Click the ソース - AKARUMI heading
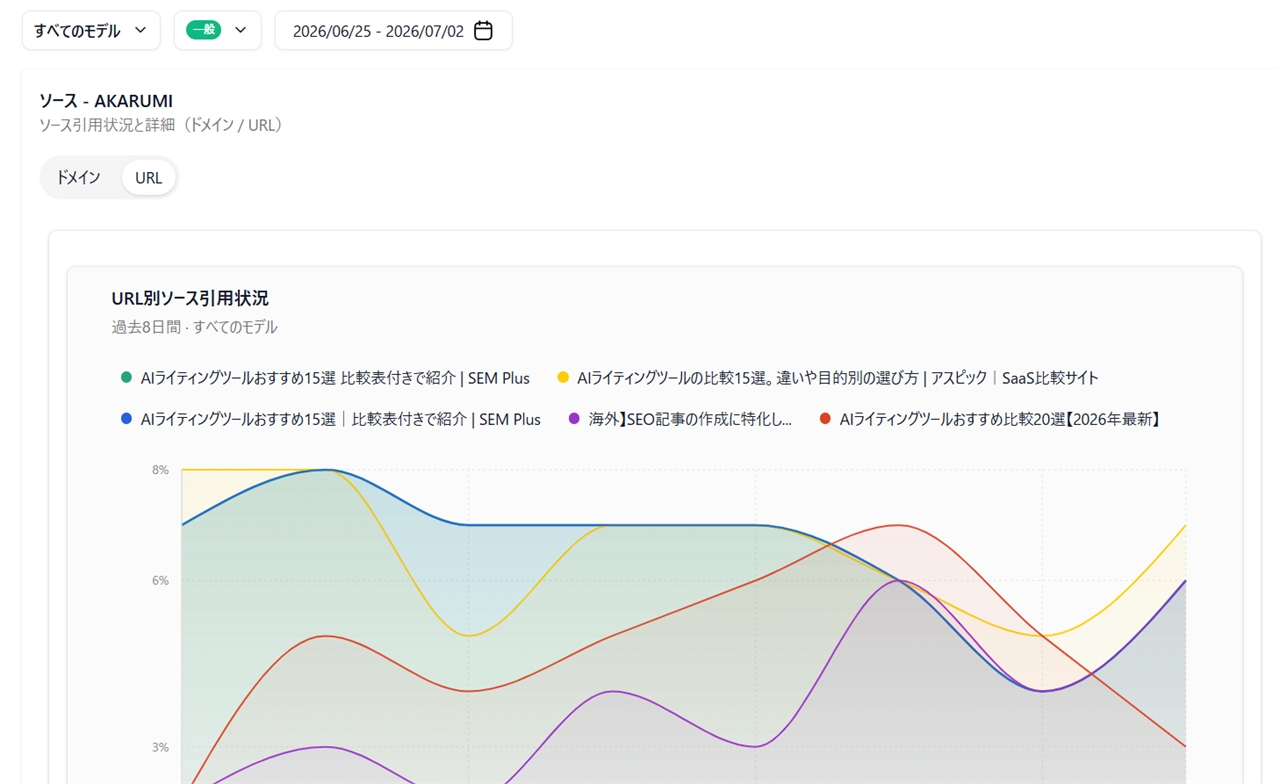Image resolution: width=1280 pixels, height=784 pixels. (106, 101)
